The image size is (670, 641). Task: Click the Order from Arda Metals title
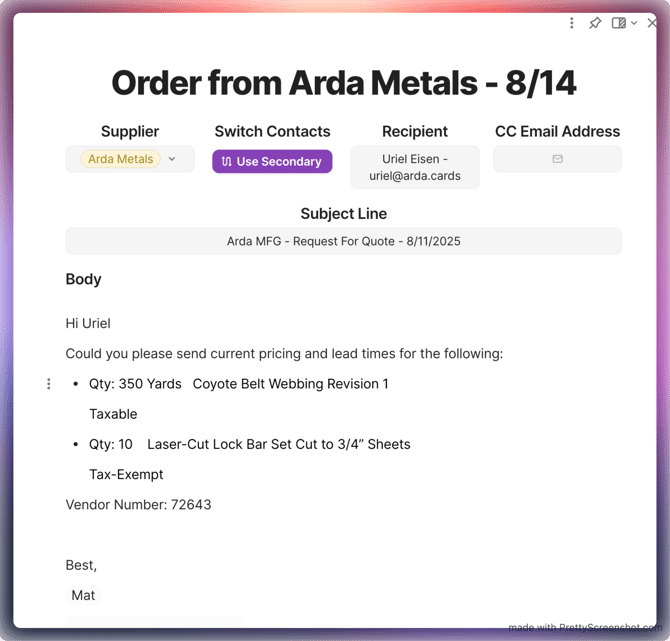point(343,82)
